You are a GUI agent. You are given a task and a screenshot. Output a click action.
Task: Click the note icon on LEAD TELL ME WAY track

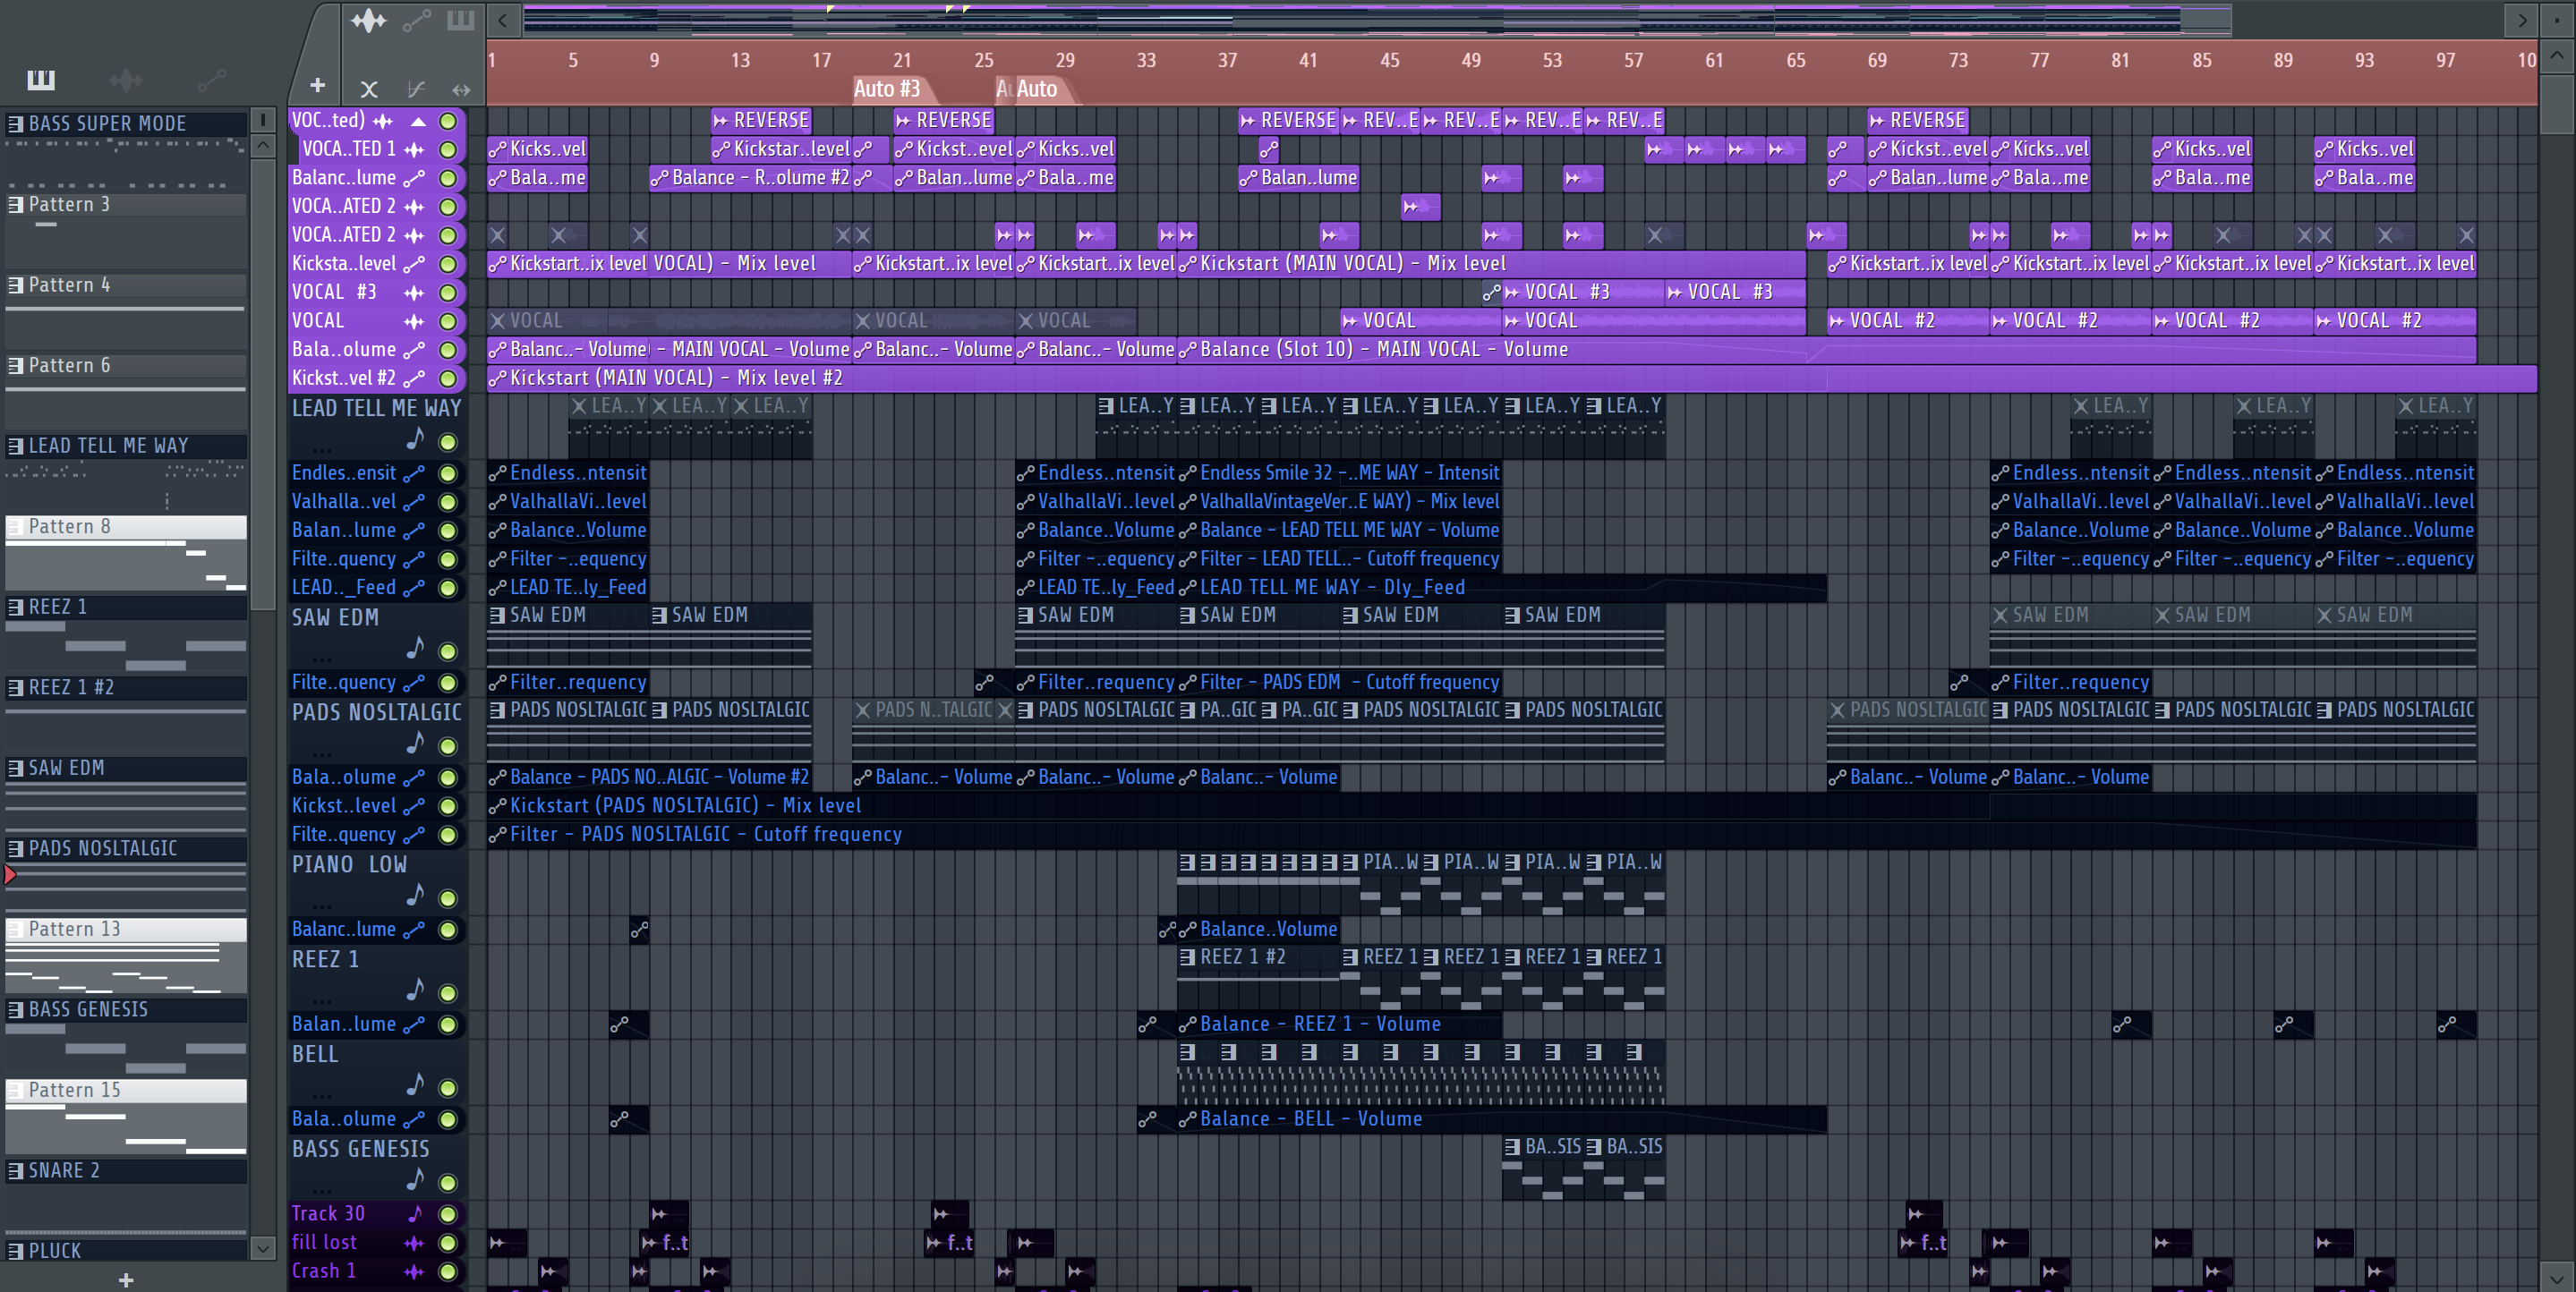(415, 438)
